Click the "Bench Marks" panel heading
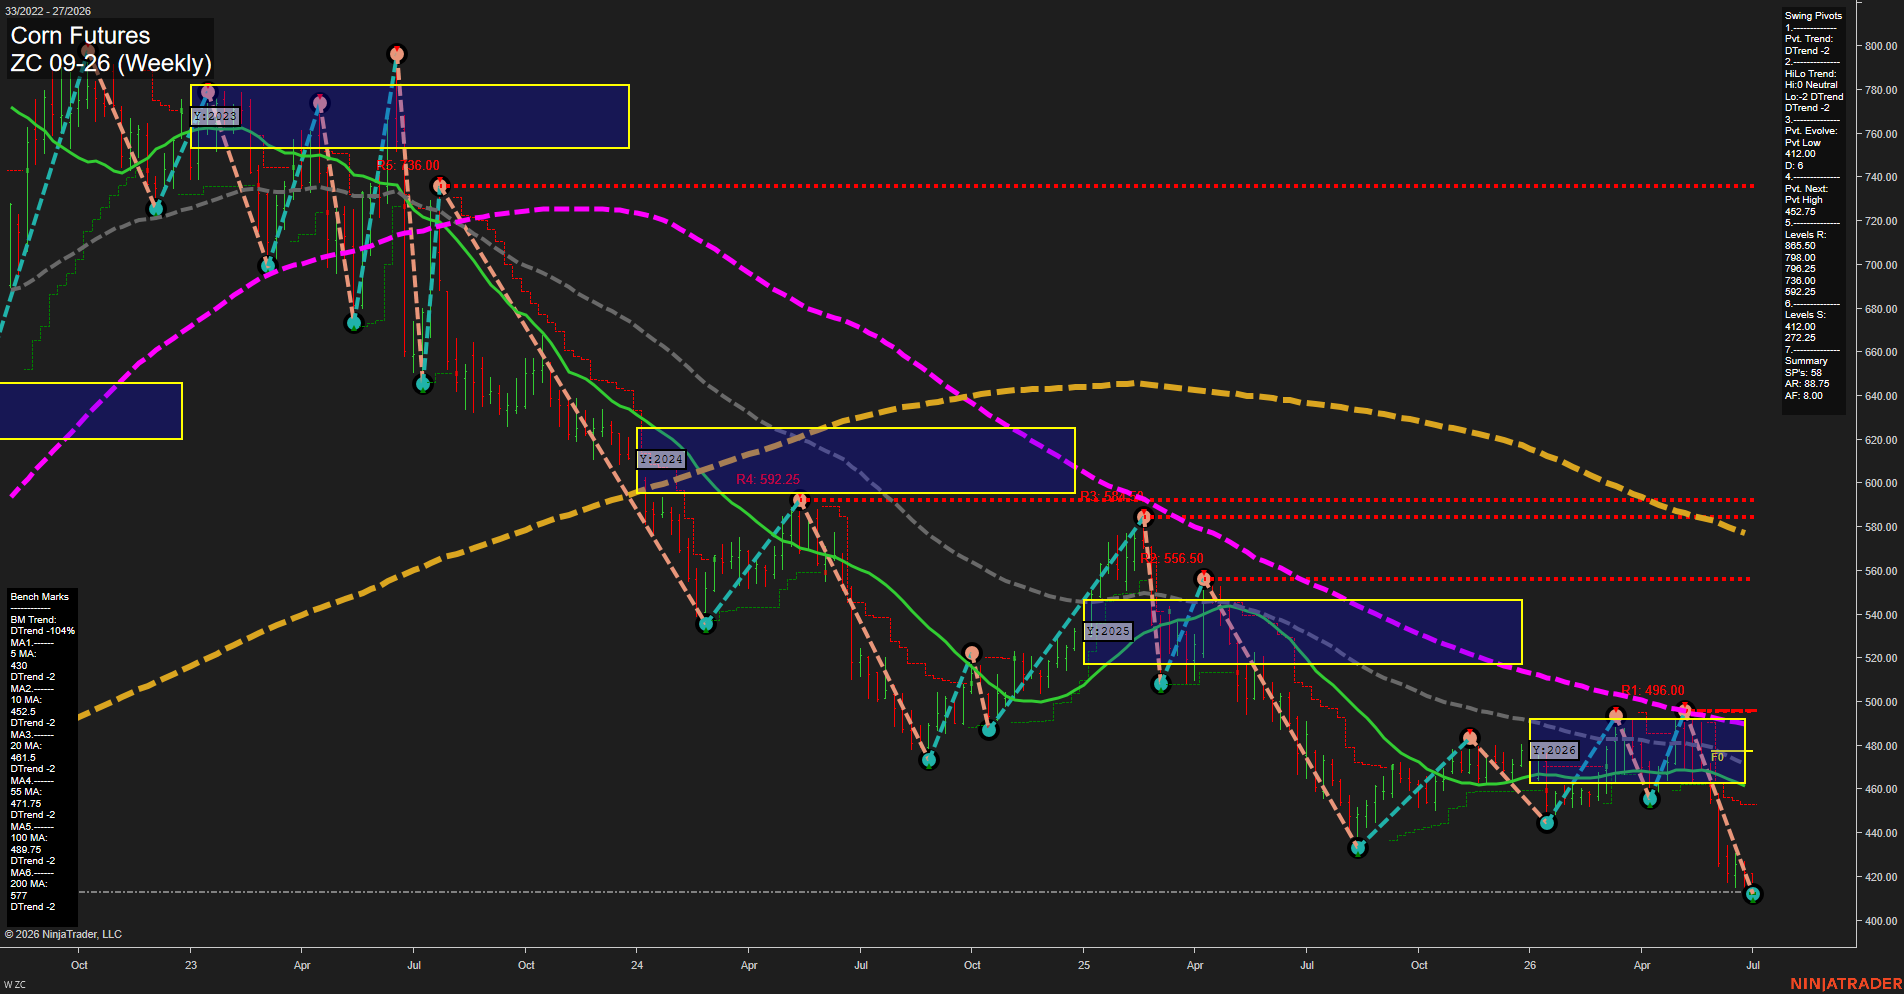This screenshot has height=994, width=1904. tap(40, 597)
